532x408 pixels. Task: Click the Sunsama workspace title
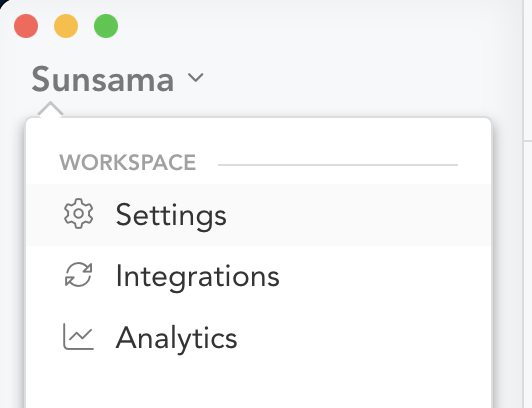click(x=103, y=79)
